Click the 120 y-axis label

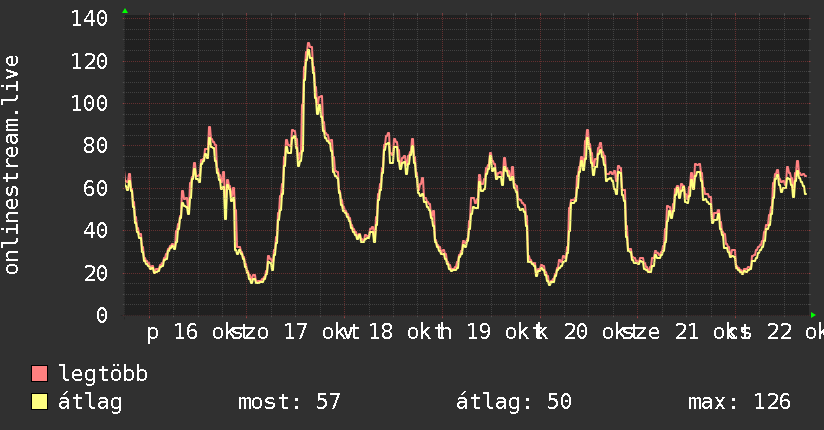tap(89, 62)
